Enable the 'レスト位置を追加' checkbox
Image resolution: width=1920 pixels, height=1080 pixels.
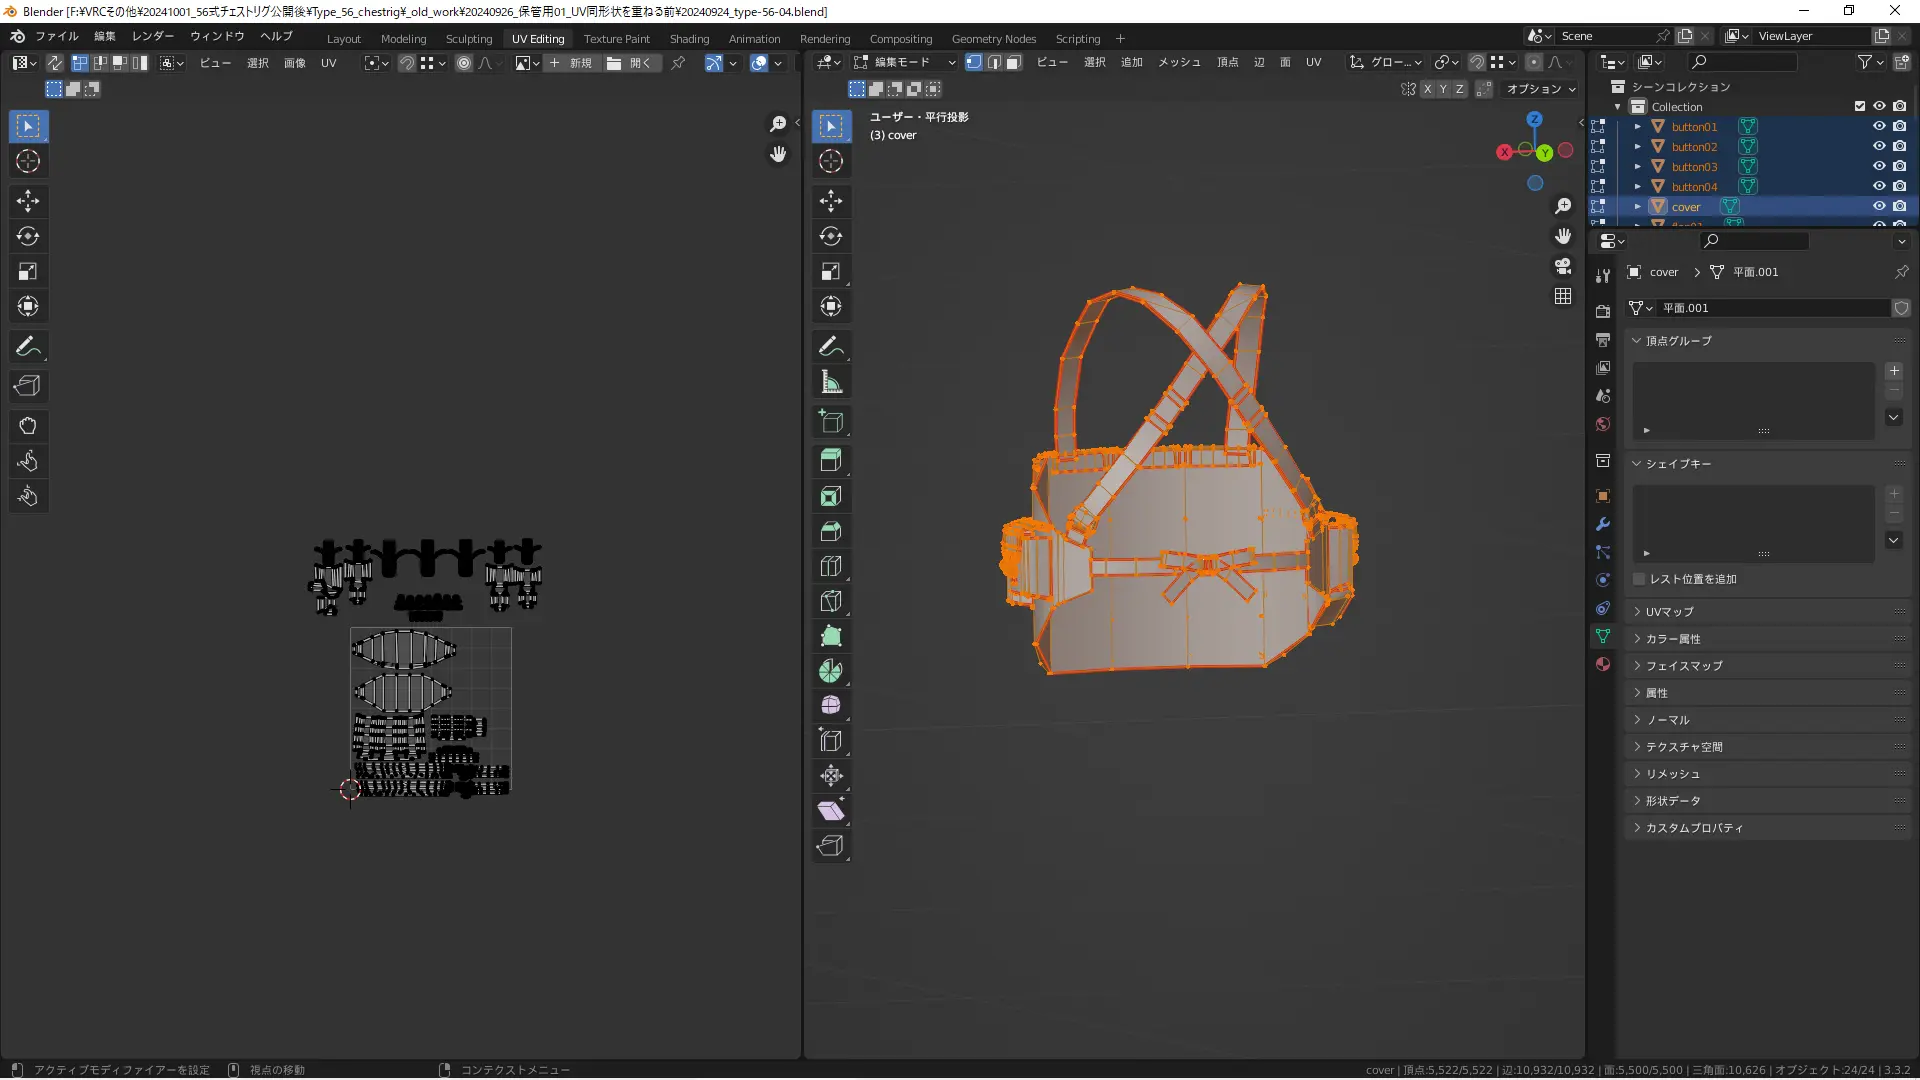point(1640,579)
